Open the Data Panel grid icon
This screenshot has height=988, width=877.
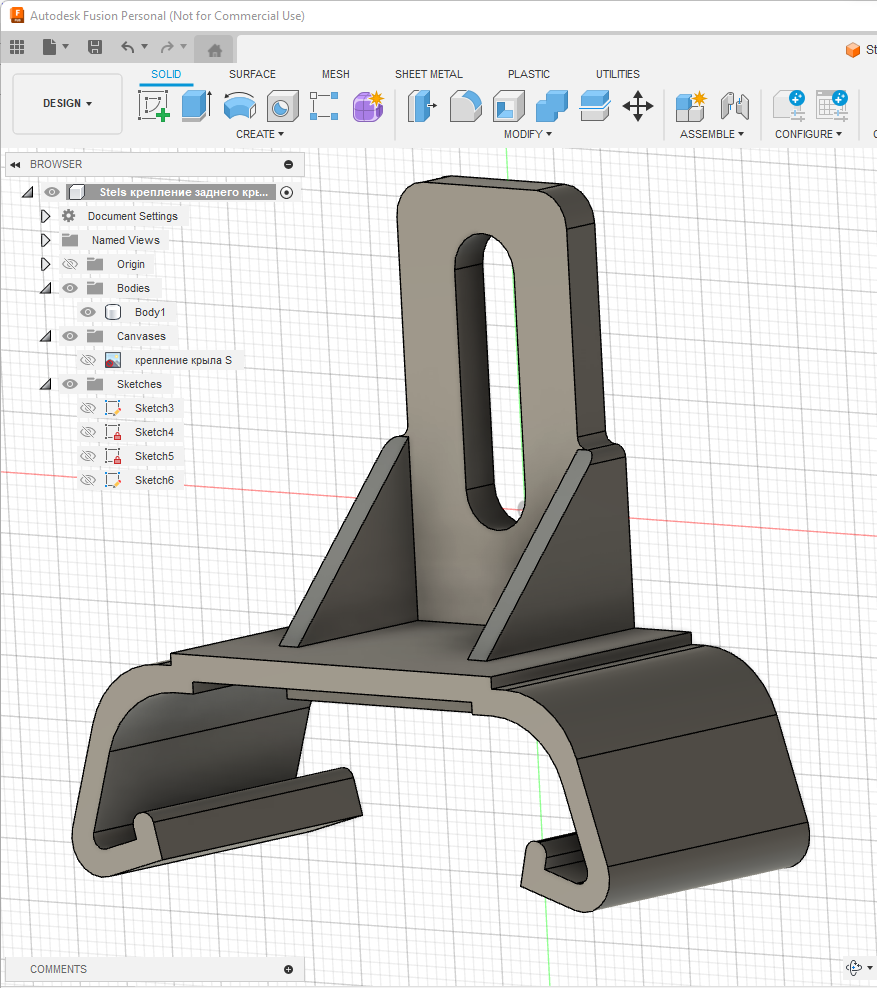coord(17,47)
